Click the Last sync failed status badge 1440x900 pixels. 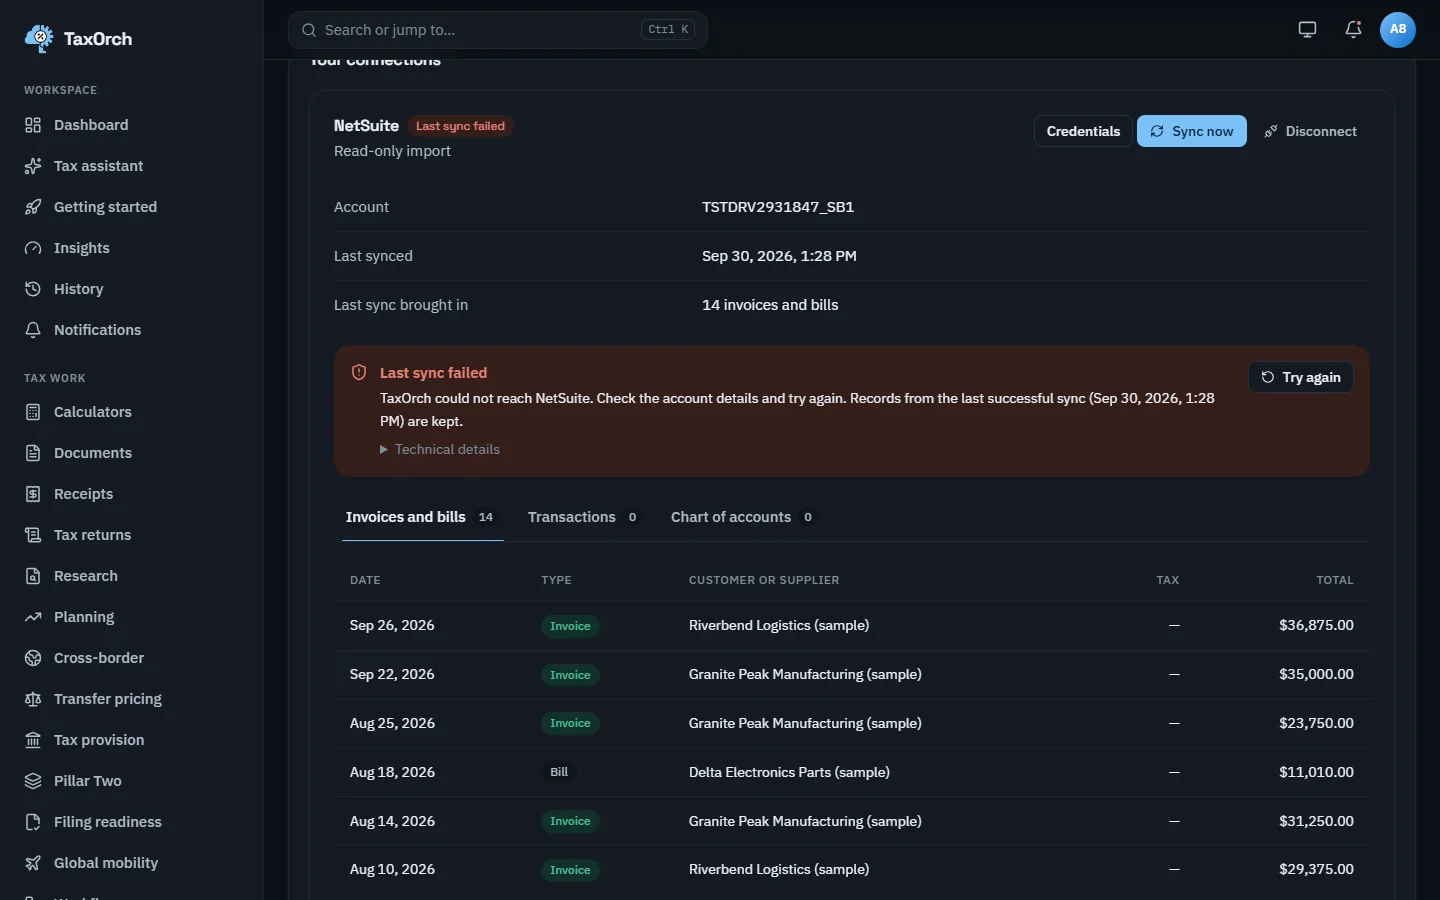(460, 126)
